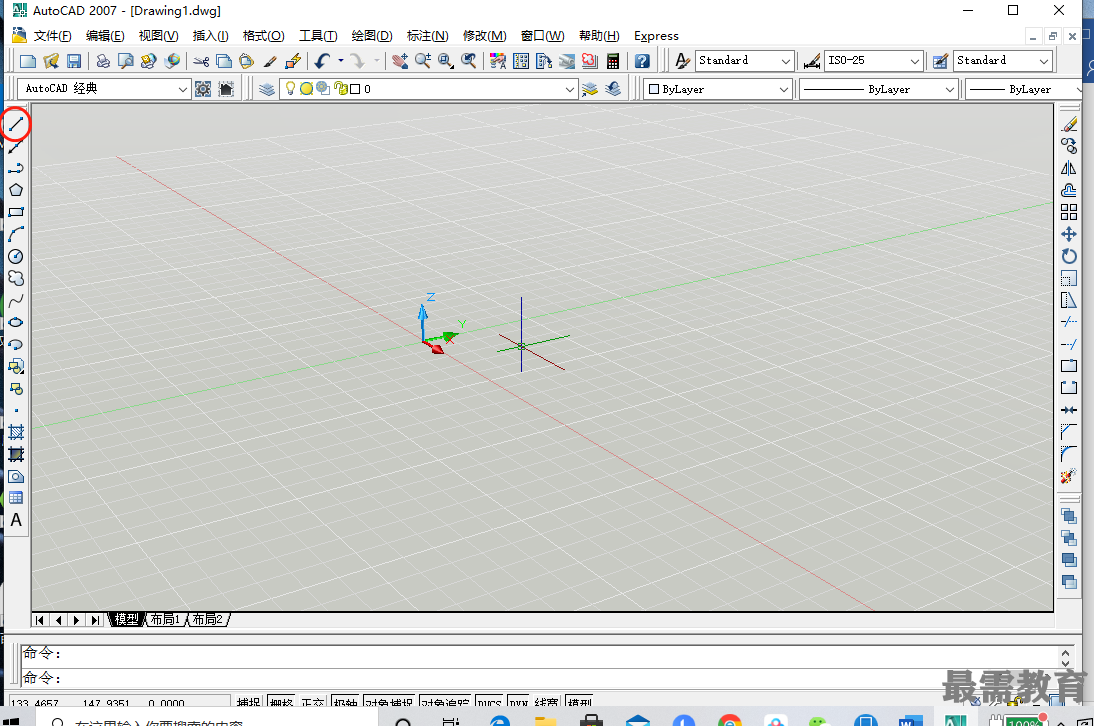Click the Save icon in standard toolbar
The image size is (1094, 726).
(74, 61)
